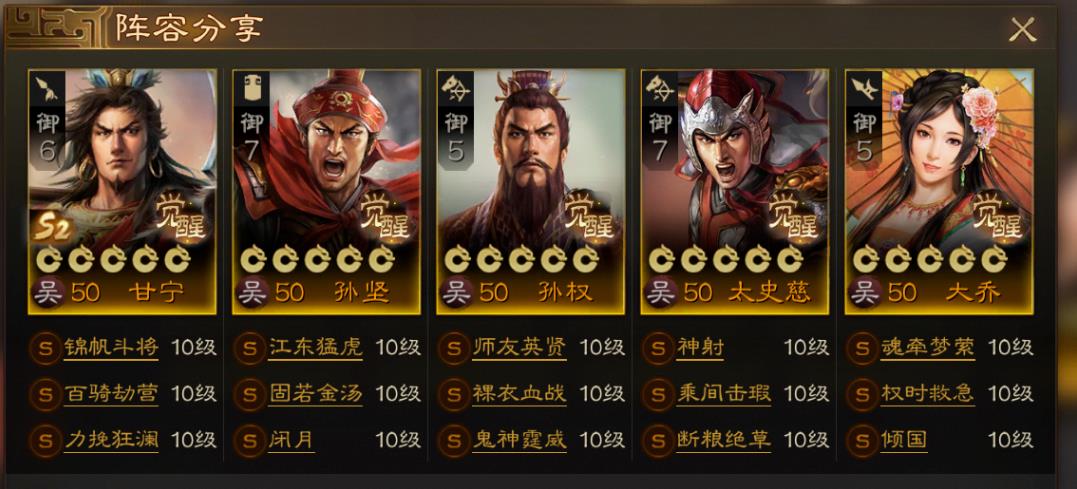Select the 孙权 hero portrait

(531, 192)
